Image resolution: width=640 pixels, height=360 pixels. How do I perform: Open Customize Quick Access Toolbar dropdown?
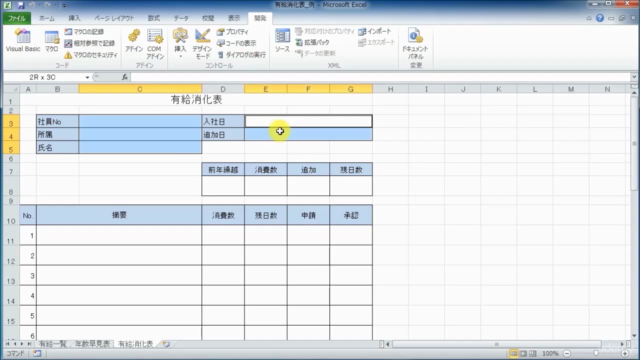click(x=64, y=5)
